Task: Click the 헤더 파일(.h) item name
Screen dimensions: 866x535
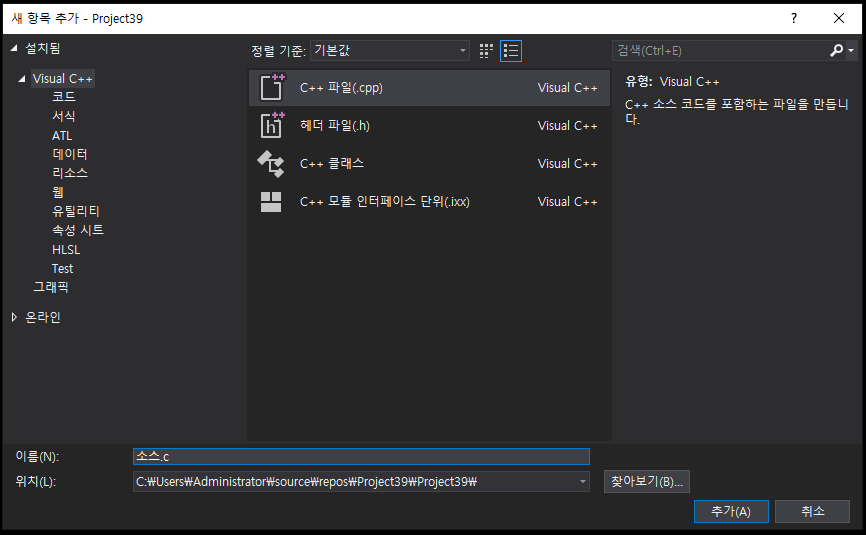Action: [x=335, y=126]
